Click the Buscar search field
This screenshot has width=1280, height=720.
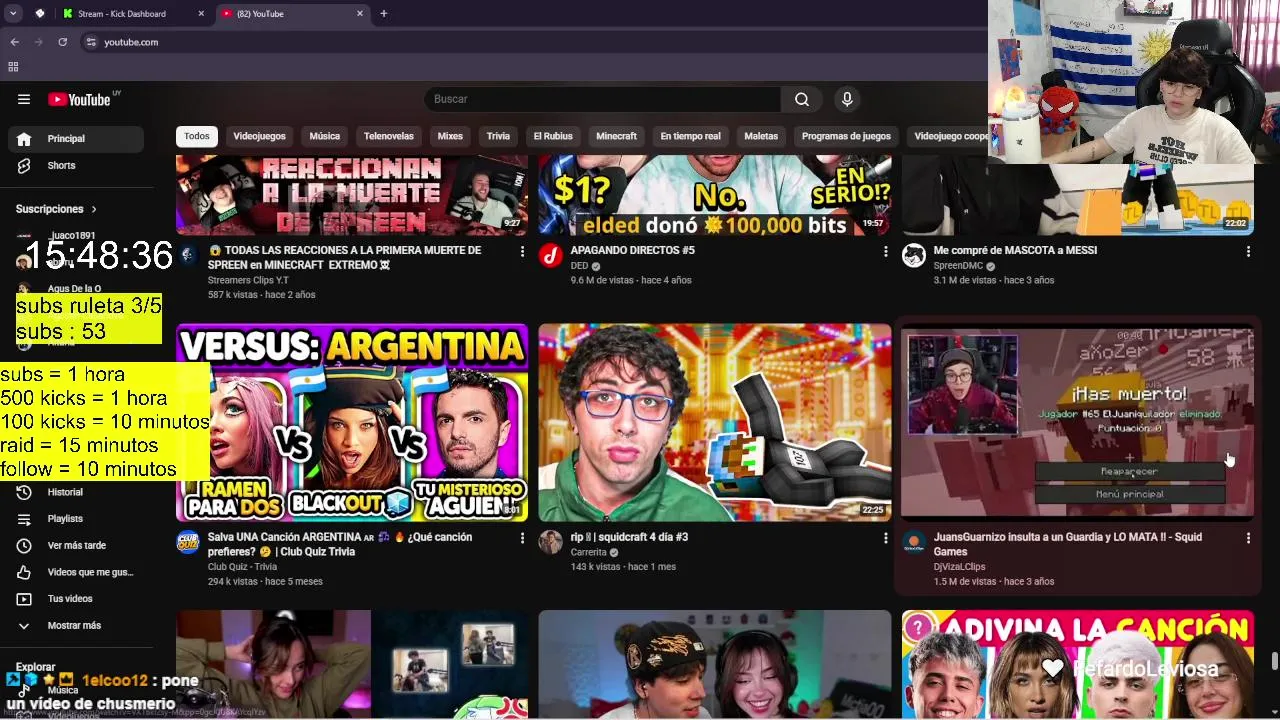pyautogui.click(x=602, y=99)
